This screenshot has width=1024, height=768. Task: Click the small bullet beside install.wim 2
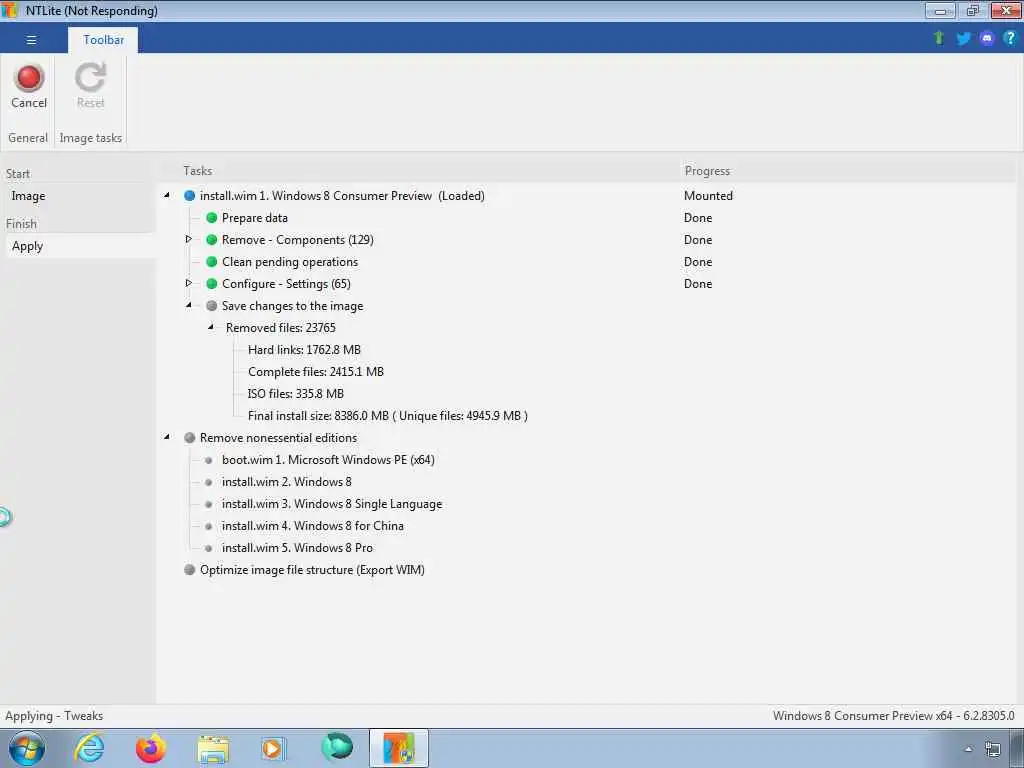click(208, 482)
